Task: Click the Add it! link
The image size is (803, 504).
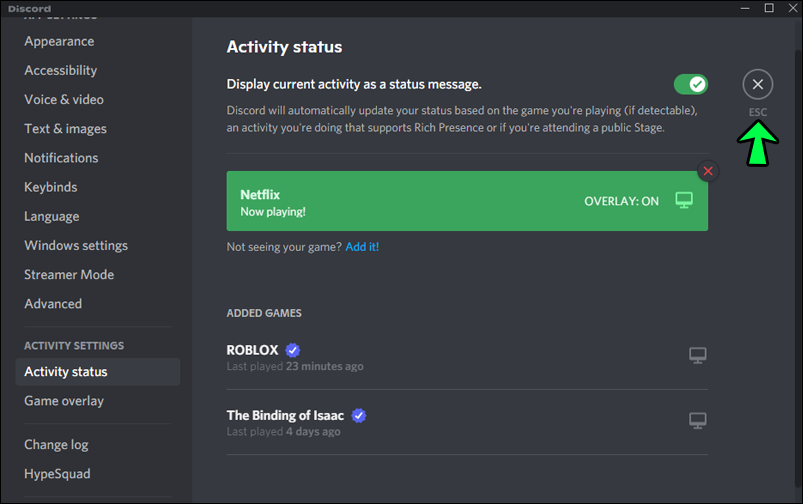Action: (x=362, y=247)
